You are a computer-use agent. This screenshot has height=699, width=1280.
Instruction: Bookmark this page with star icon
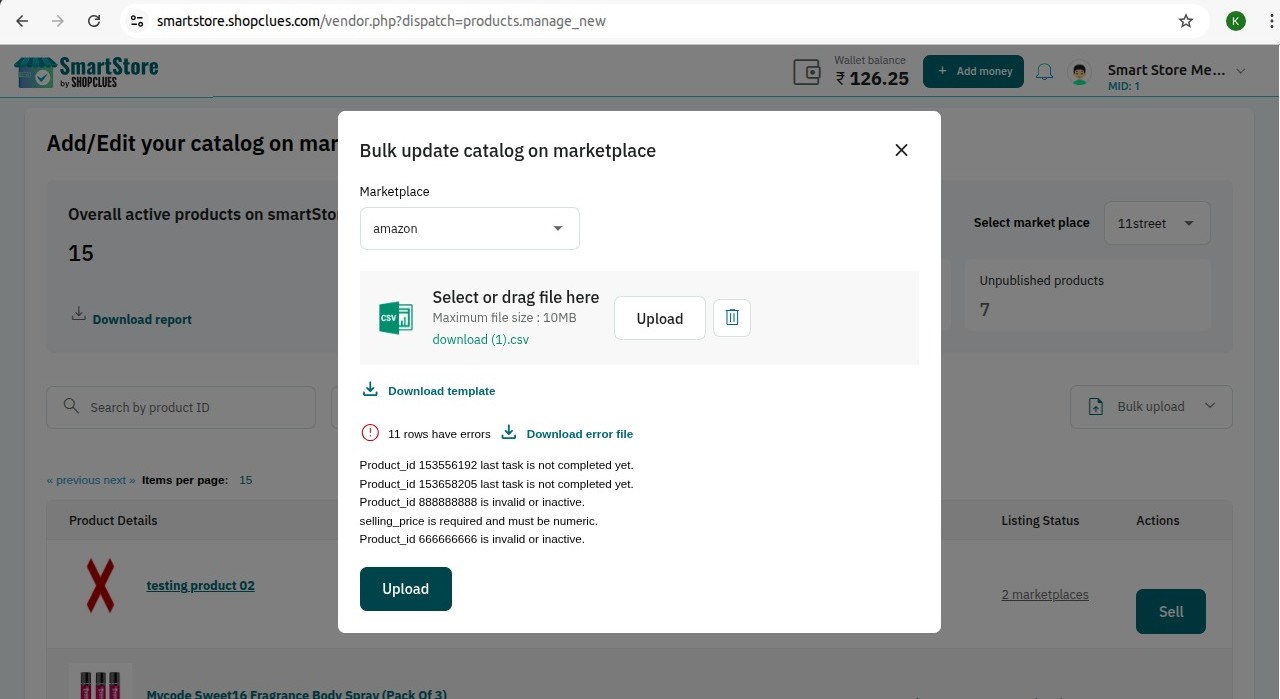point(1186,21)
